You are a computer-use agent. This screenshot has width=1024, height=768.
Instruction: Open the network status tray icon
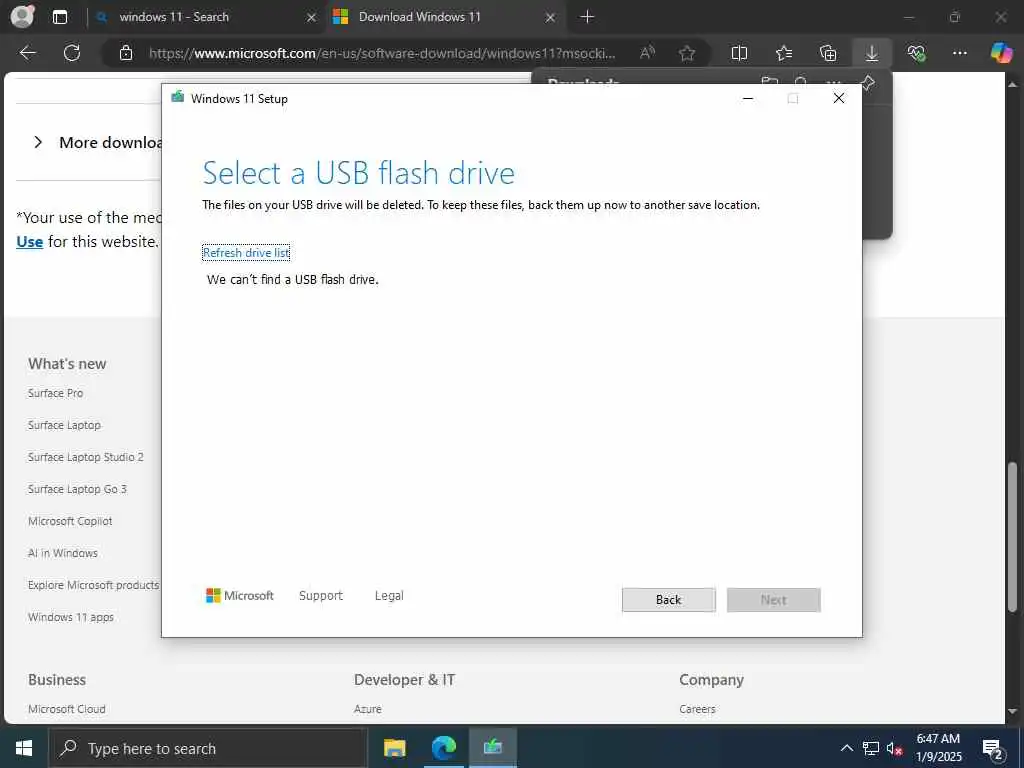[871, 748]
